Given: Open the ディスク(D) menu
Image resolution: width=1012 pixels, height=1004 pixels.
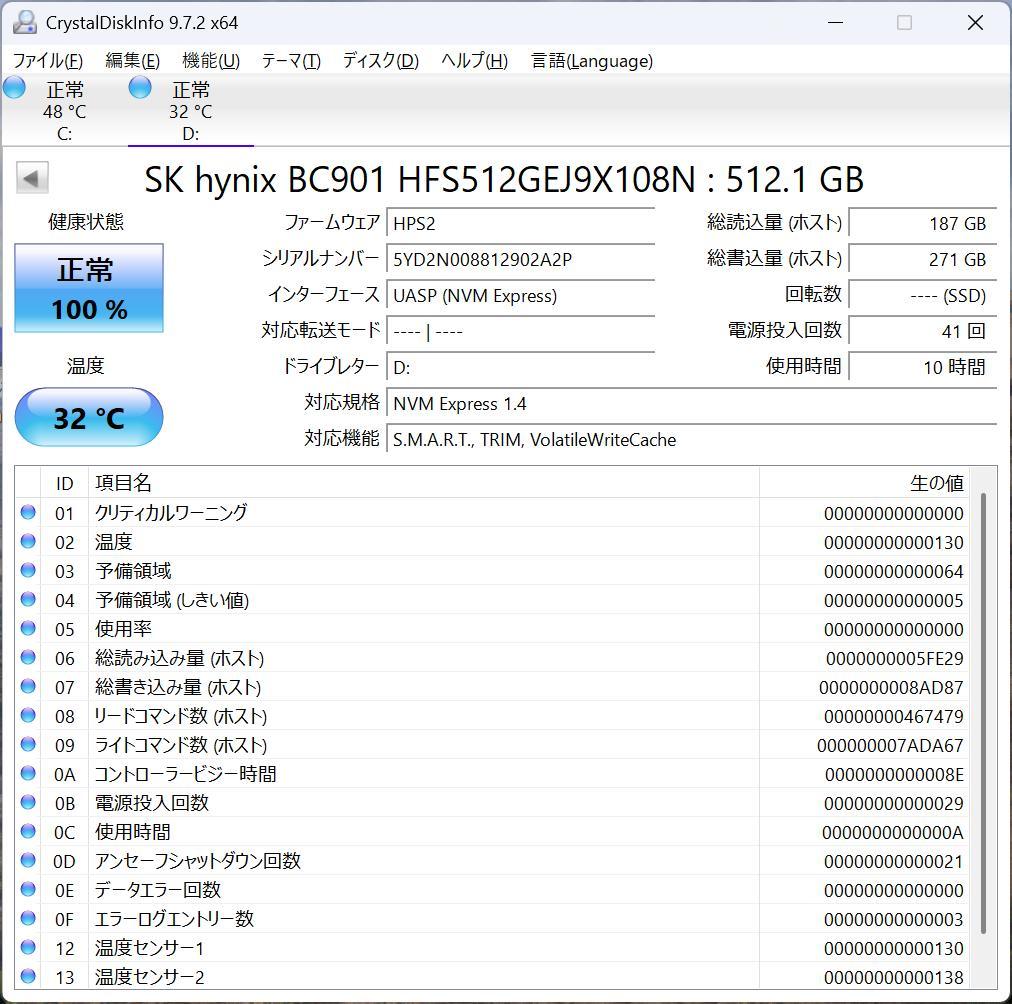Looking at the screenshot, I should (x=381, y=61).
